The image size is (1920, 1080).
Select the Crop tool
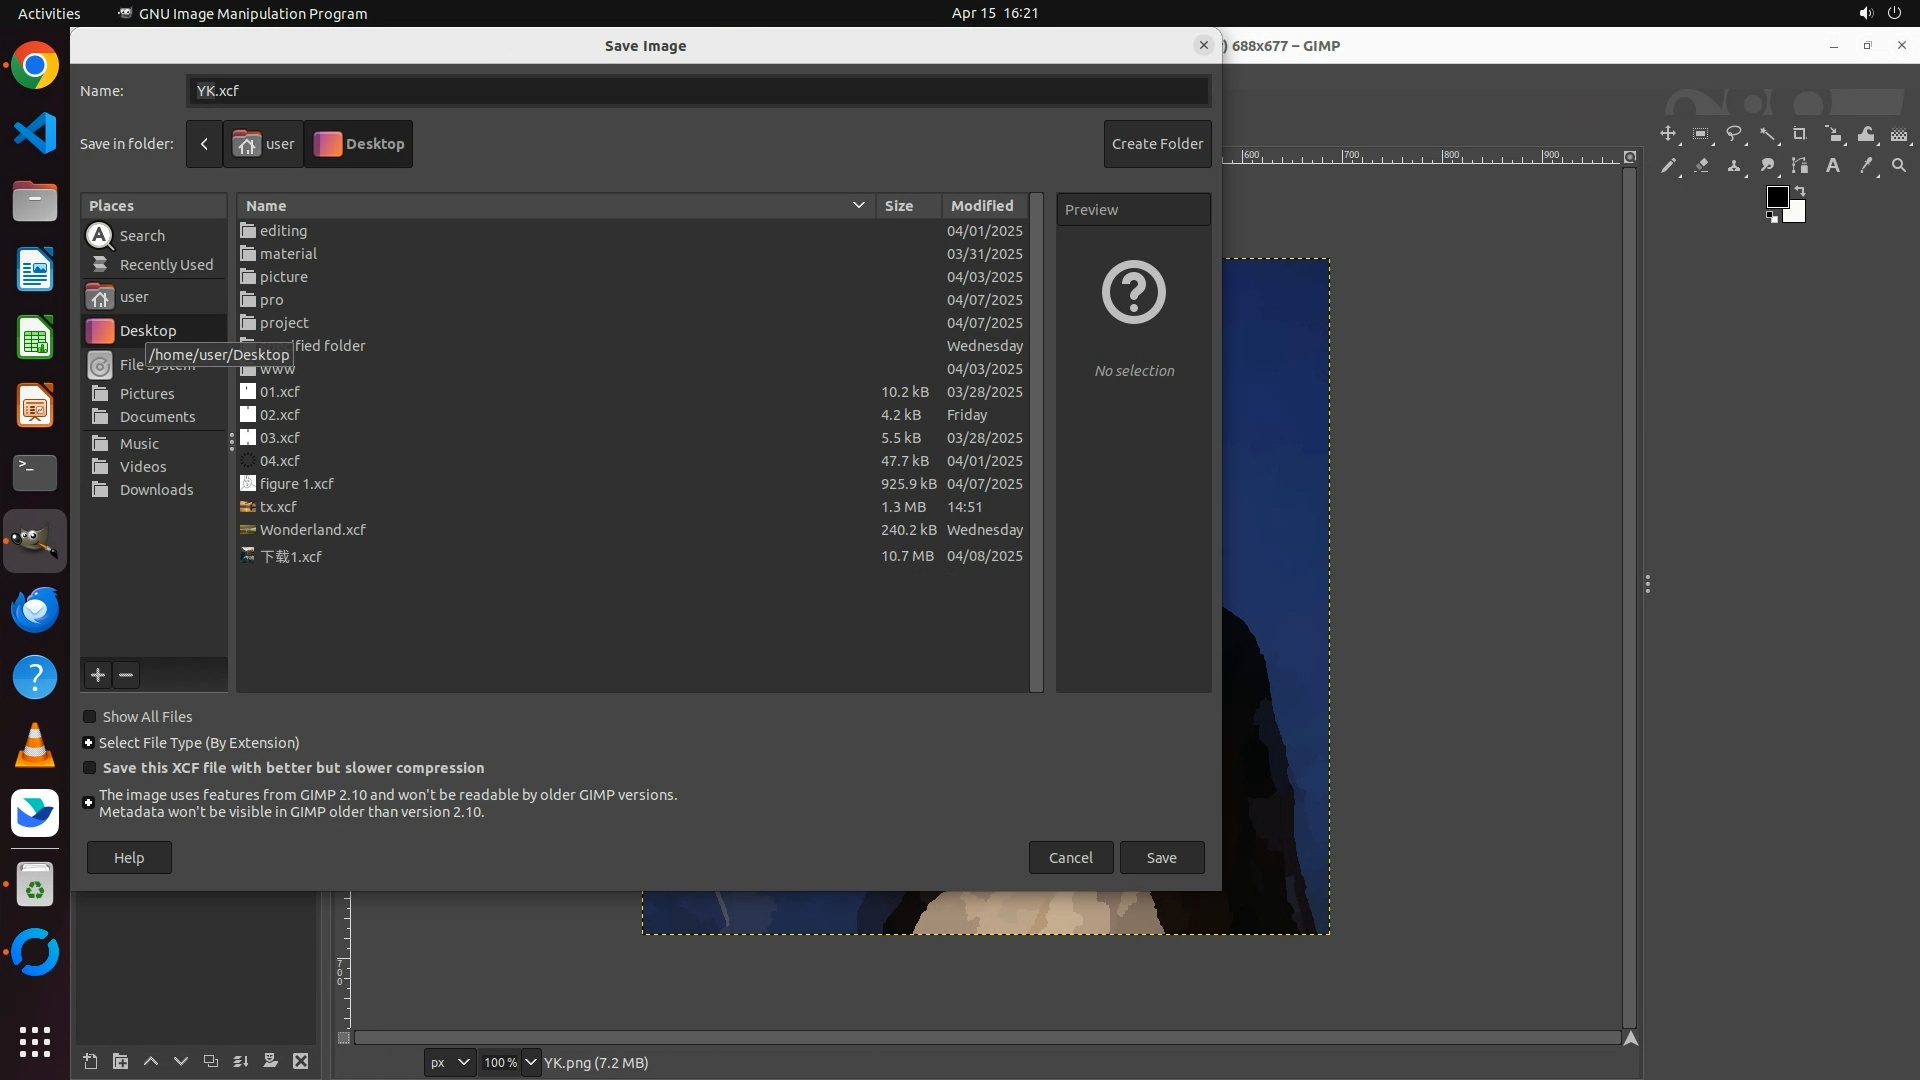coord(1800,134)
